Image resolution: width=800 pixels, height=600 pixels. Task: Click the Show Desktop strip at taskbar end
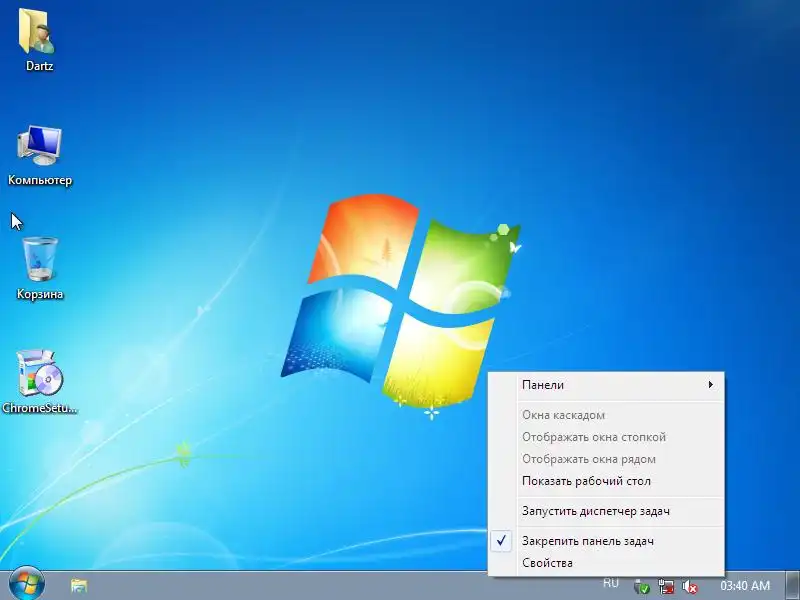[793, 585]
